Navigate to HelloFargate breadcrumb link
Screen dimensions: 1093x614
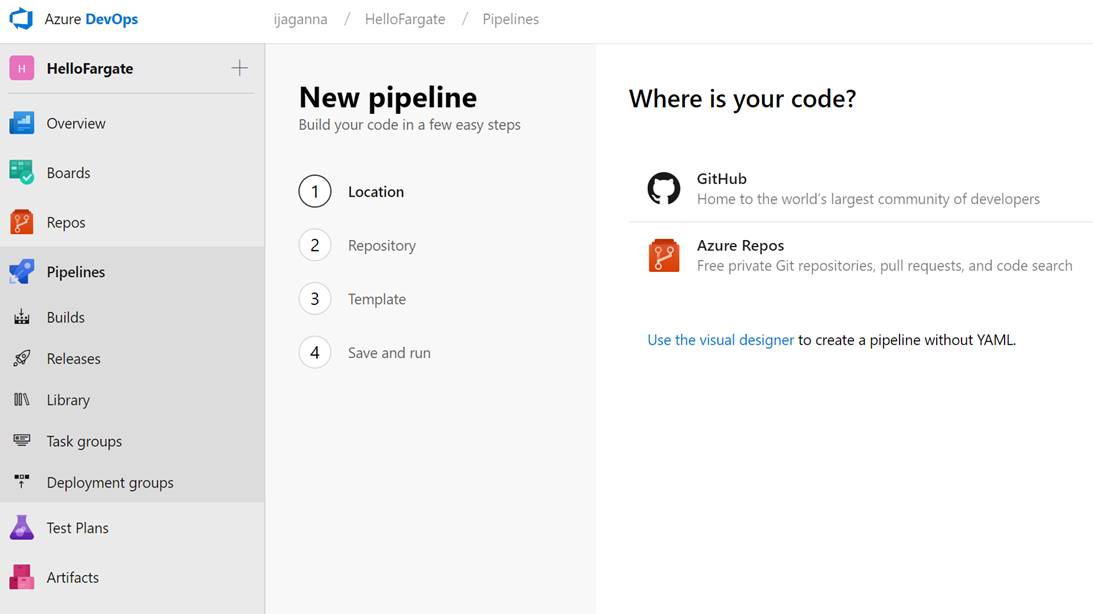click(405, 19)
